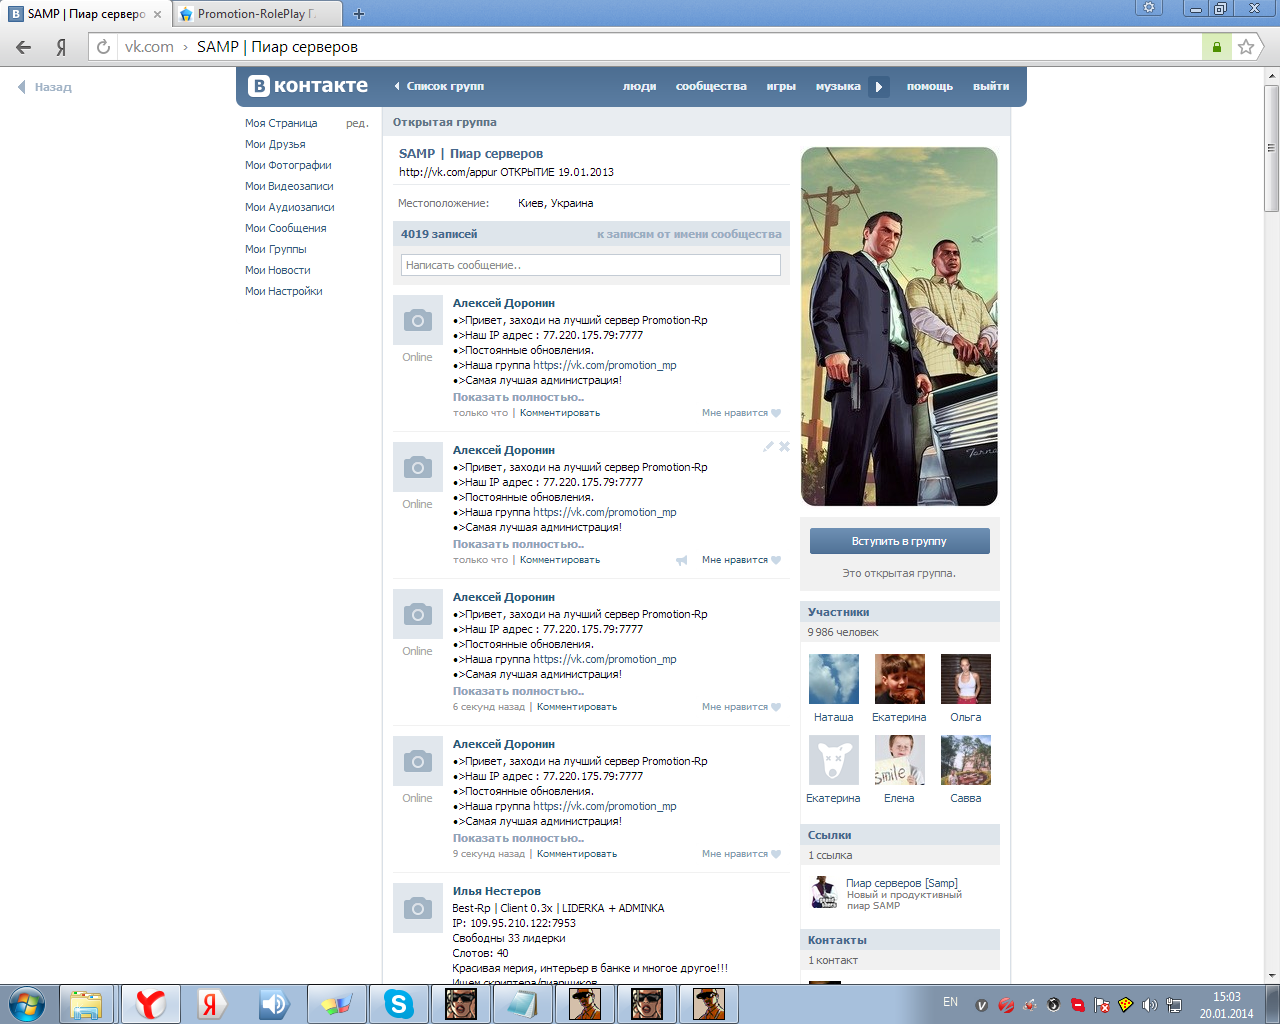Click the Yandex Я home button
Viewport: 1280px width, 1024px height.
pos(61,47)
